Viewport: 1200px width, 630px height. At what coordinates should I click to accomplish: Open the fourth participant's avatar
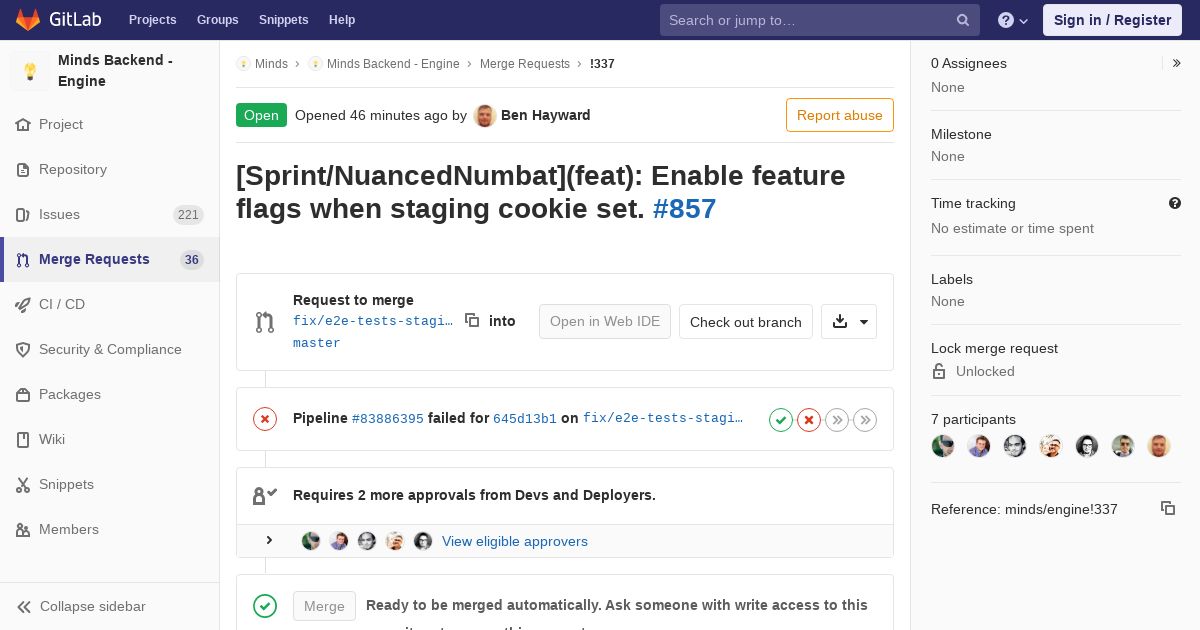[x=1051, y=446]
